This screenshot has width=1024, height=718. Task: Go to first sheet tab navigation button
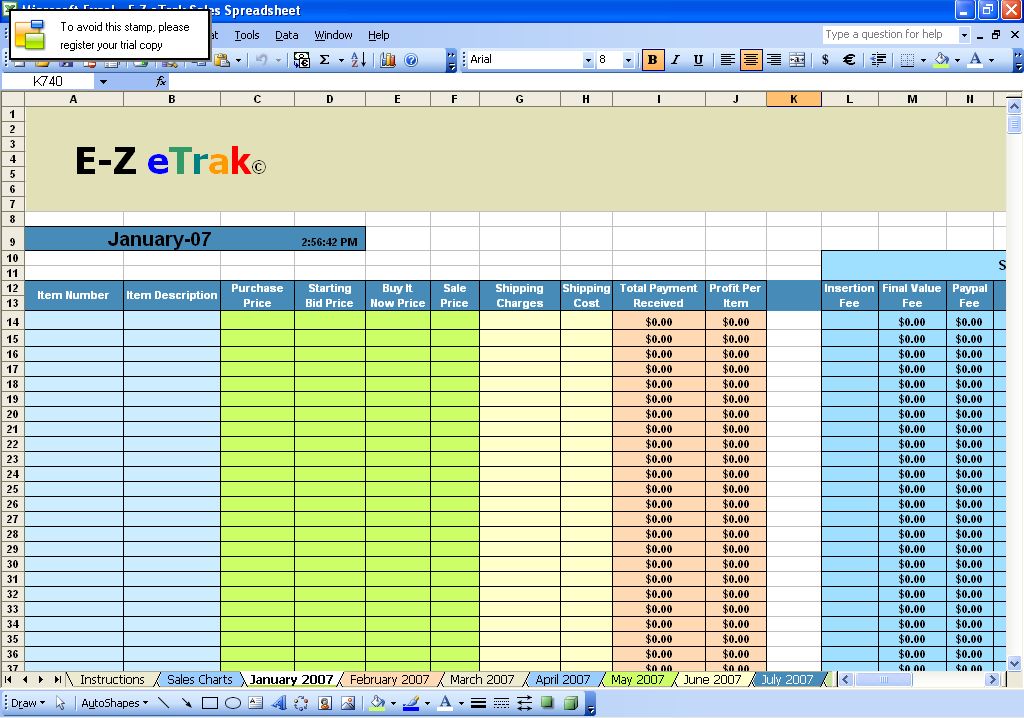[8, 679]
